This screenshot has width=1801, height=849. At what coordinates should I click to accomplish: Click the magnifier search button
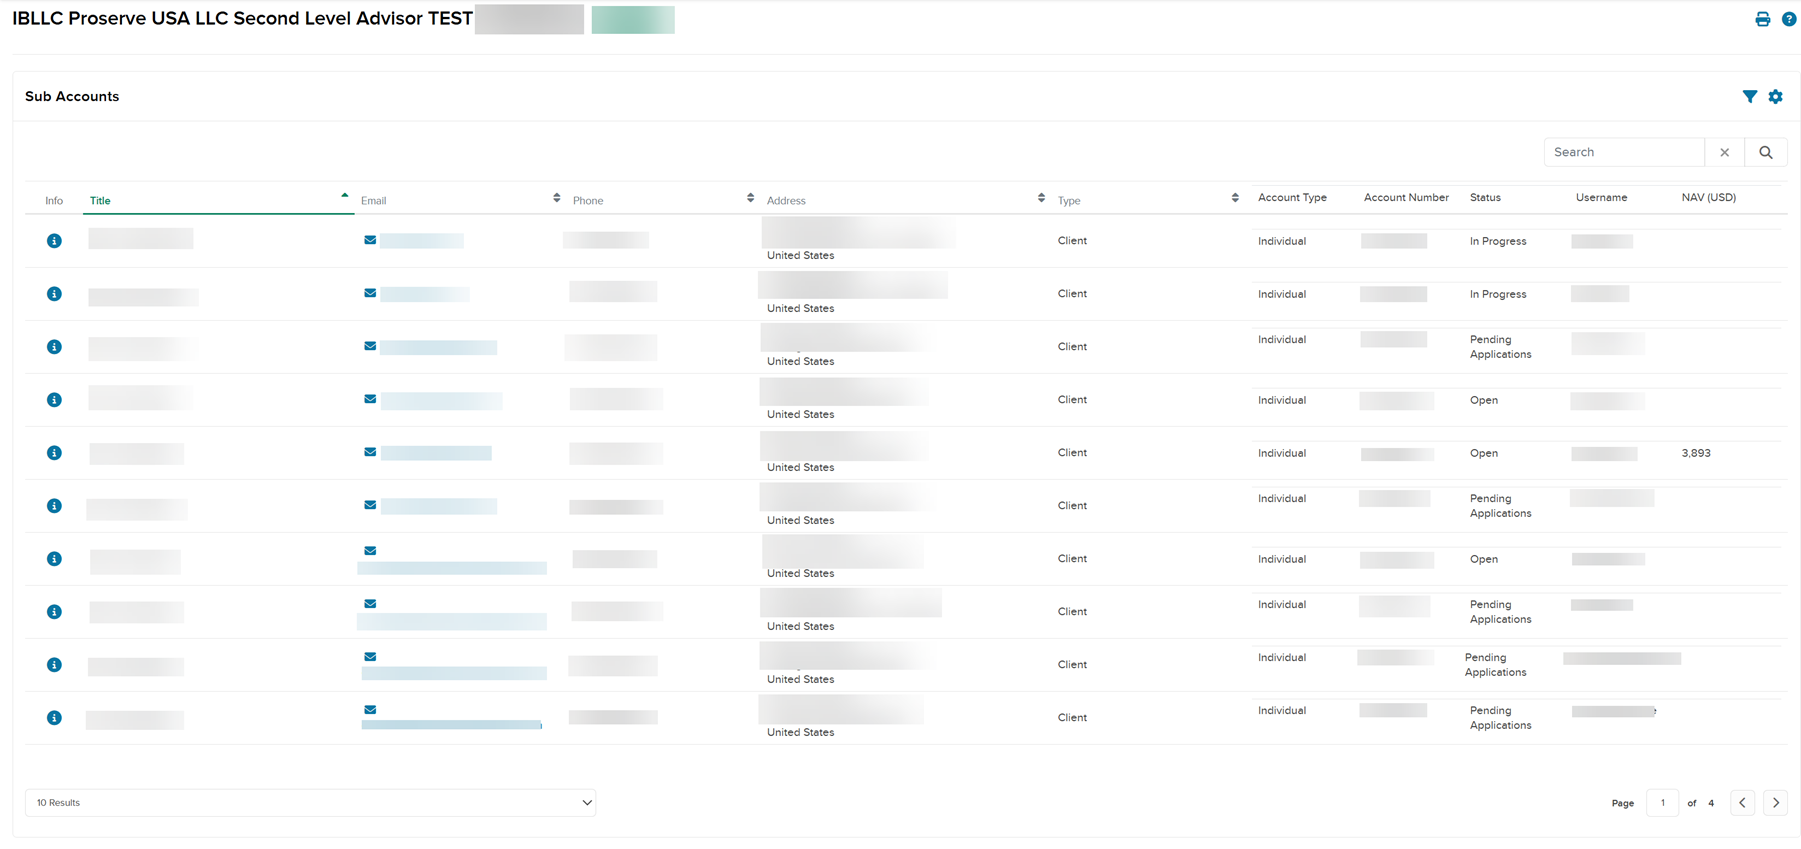click(1766, 152)
